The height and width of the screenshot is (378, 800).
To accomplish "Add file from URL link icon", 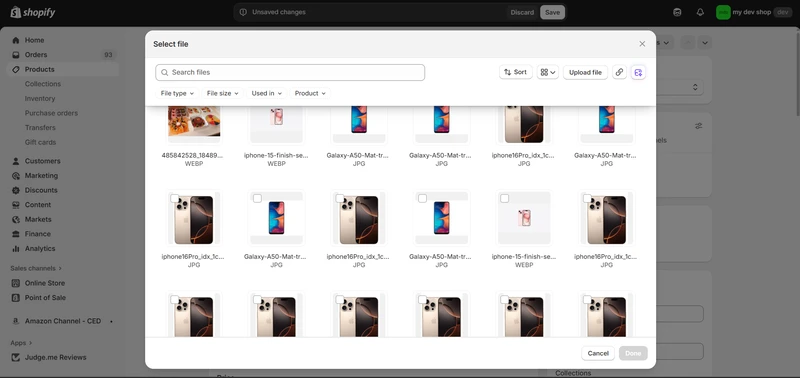I will click(619, 72).
